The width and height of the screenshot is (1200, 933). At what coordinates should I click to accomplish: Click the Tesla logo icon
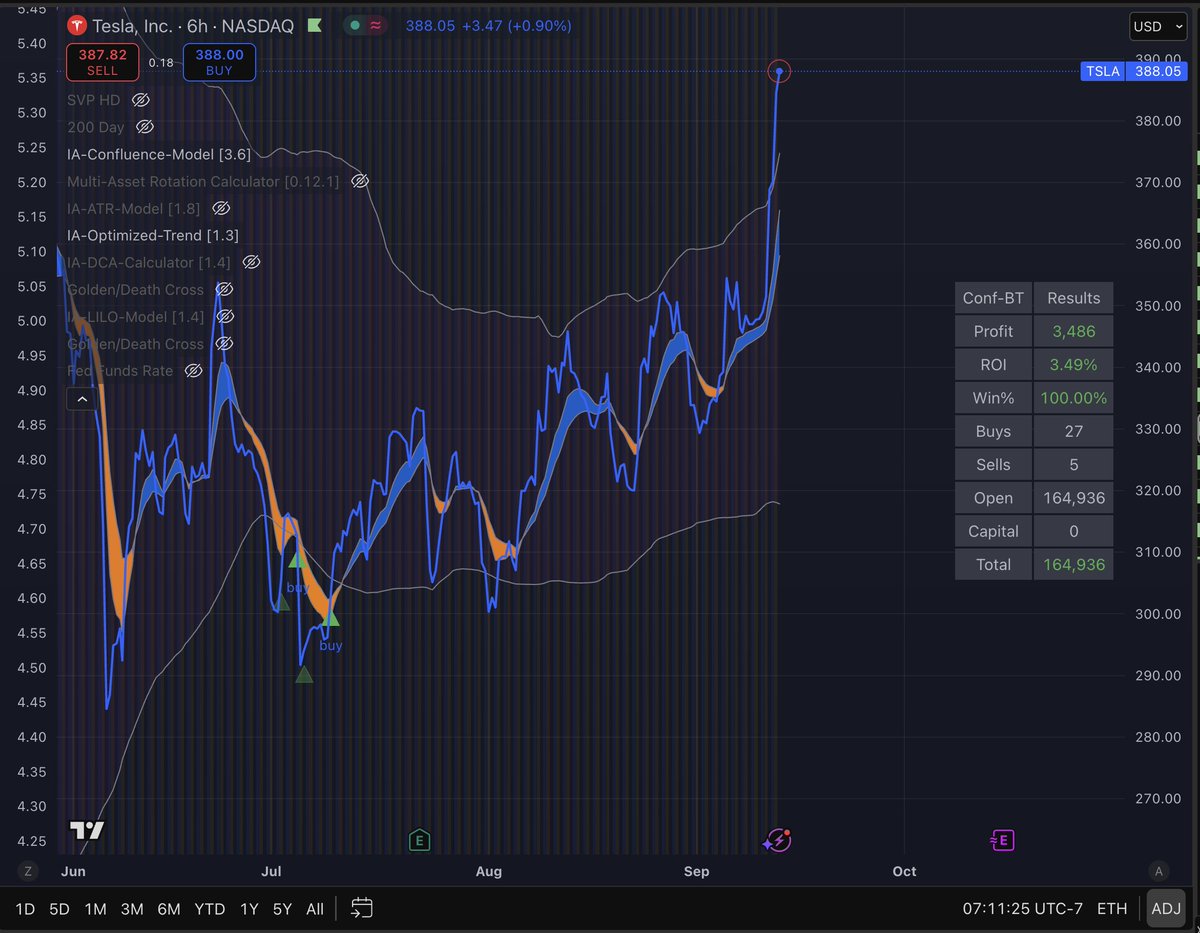76,25
